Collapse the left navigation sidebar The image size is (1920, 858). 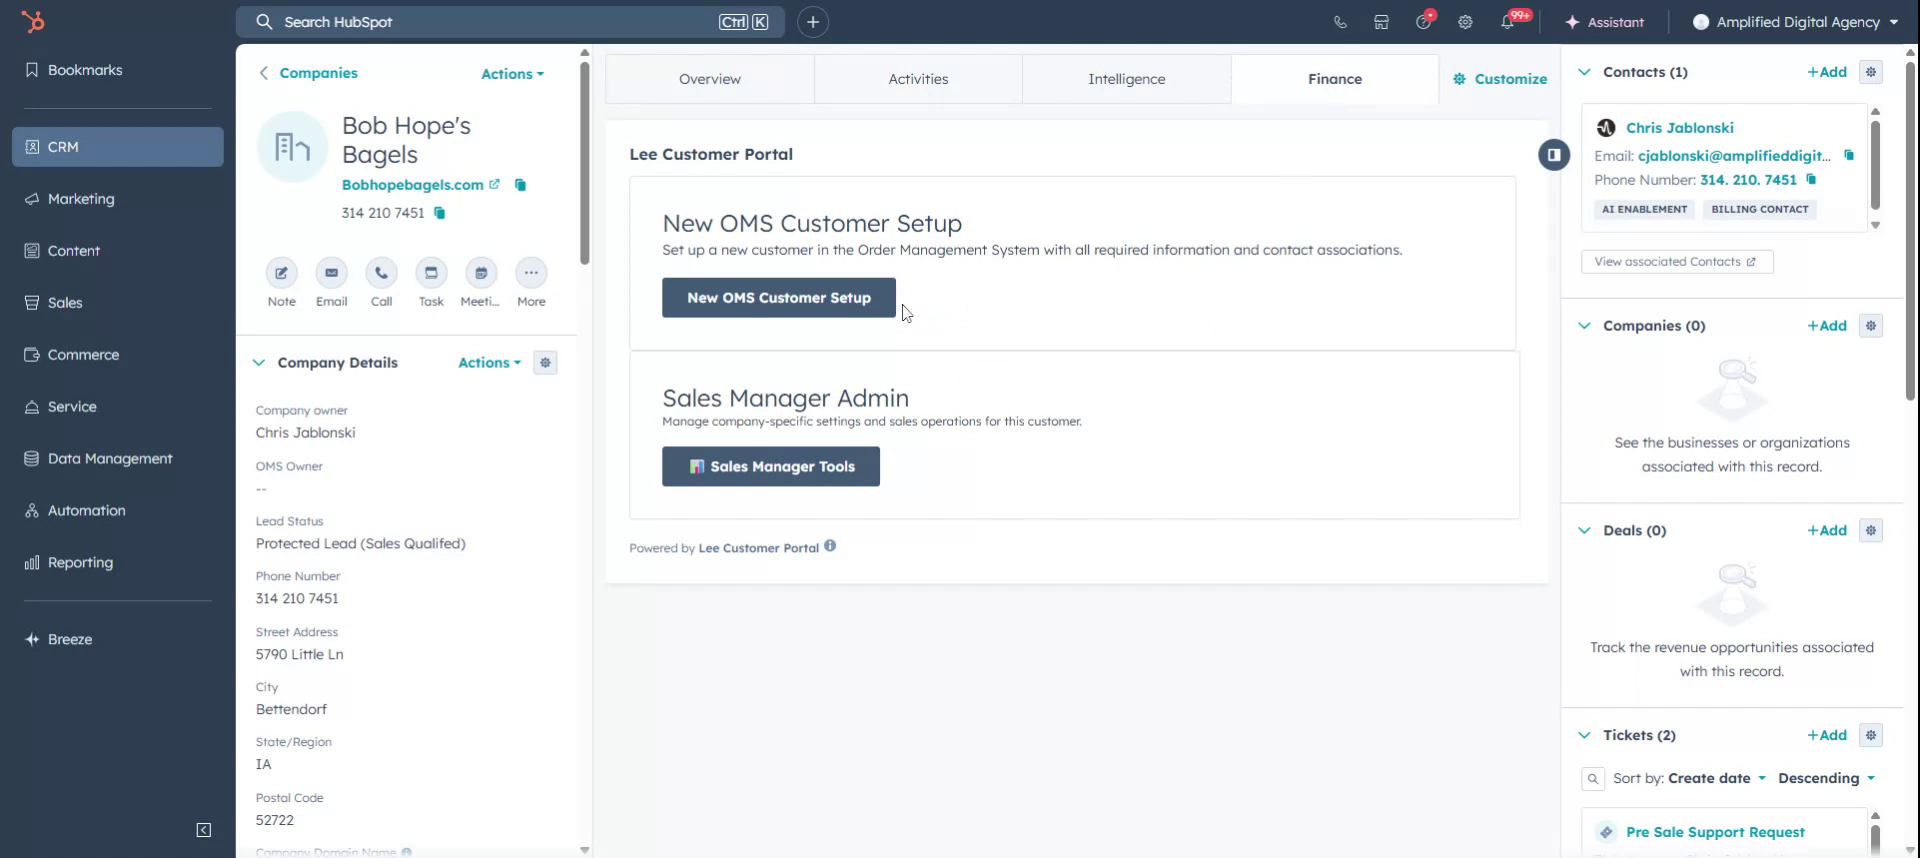point(204,830)
